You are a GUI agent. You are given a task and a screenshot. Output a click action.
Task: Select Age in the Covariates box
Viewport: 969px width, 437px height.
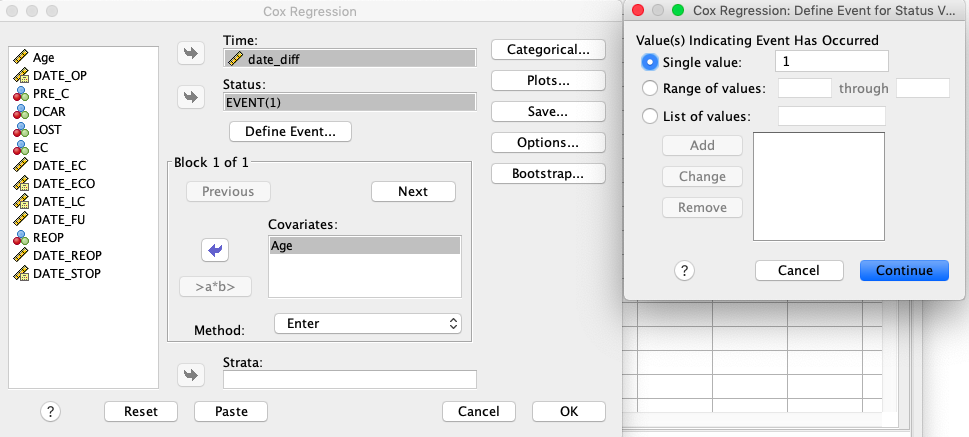365,245
